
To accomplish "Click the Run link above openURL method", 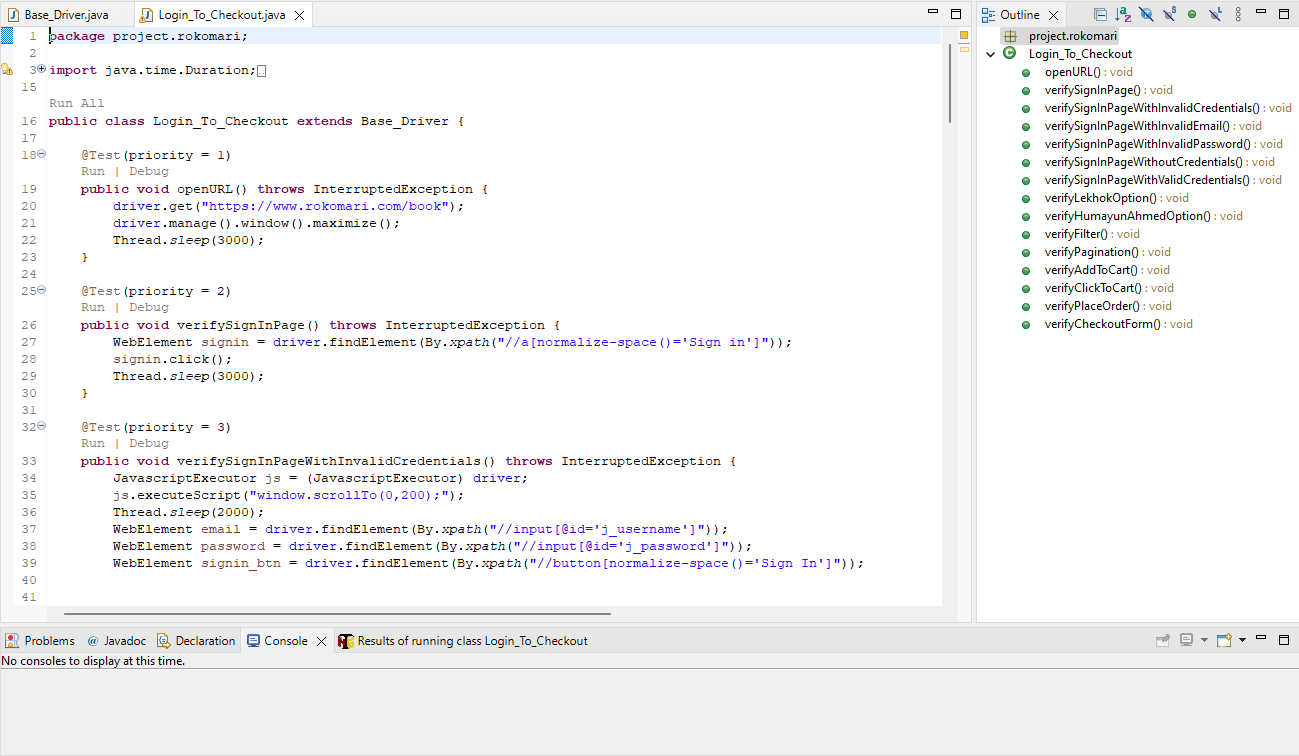I will coord(92,171).
